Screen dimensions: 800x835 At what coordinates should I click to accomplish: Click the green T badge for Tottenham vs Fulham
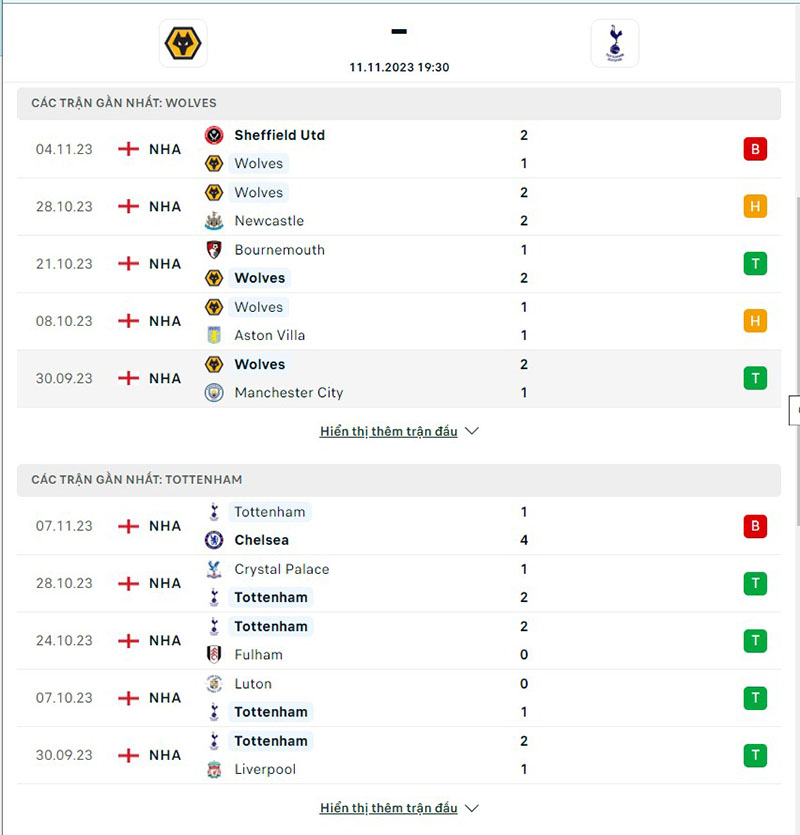pyautogui.click(x=756, y=640)
